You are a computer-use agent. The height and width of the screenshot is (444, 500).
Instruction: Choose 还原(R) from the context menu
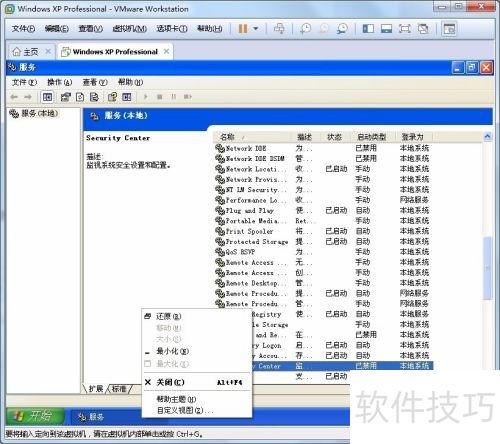(x=197, y=316)
